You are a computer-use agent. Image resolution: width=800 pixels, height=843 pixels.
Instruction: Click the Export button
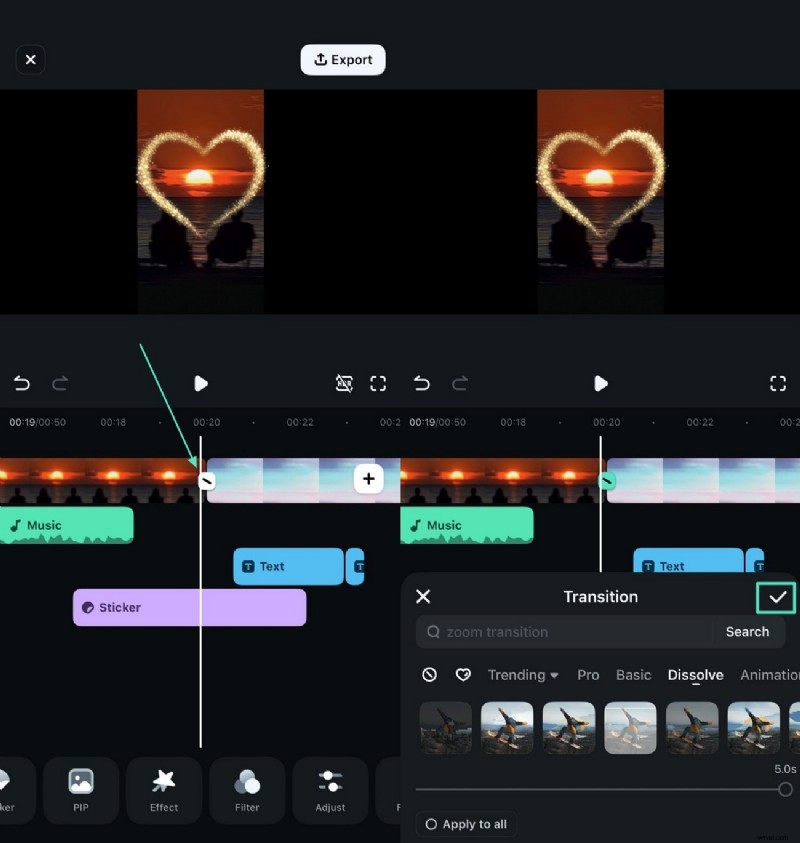click(343, 59)
